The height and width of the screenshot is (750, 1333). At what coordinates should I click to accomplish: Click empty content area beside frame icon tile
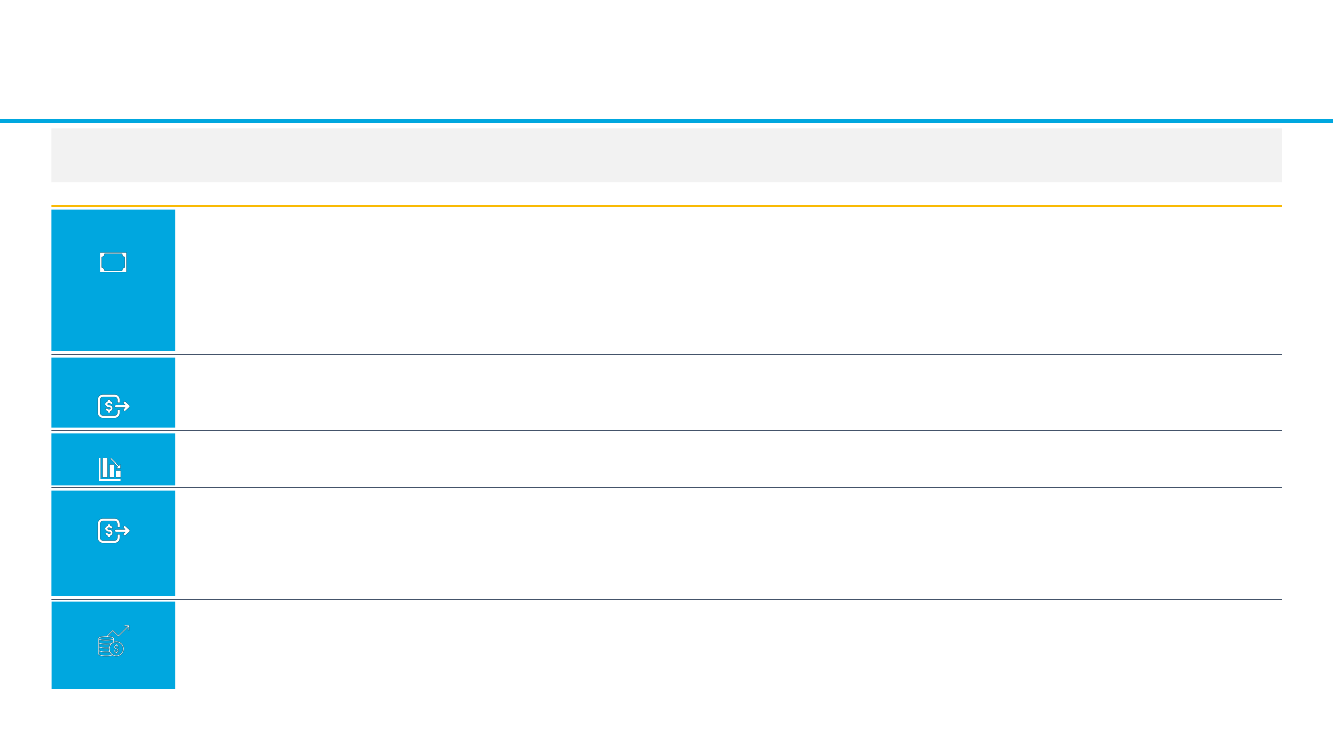tap(728, 280)
